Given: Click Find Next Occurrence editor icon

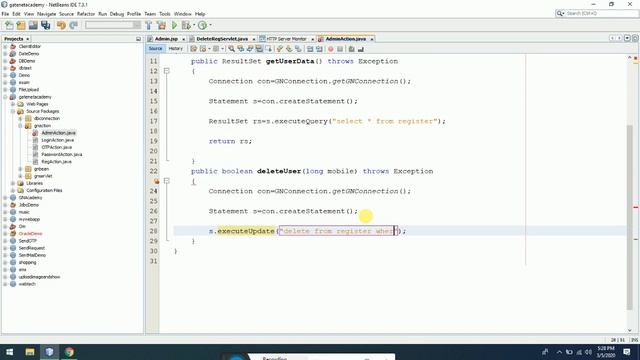Looking at the screenshot, I should click(x=250, y=49).
